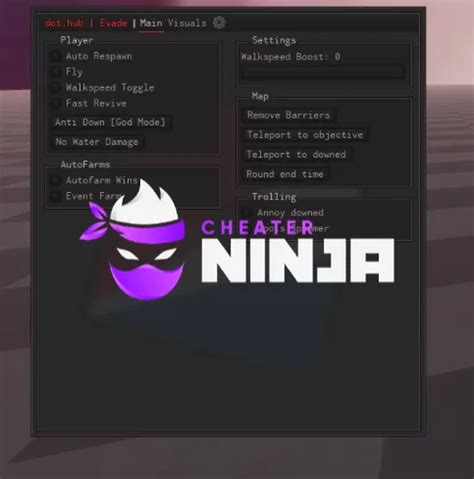This screenshot has width=474, height=479.
Task: Click the AutoFarms section heading
Action: tap(85, 165)
